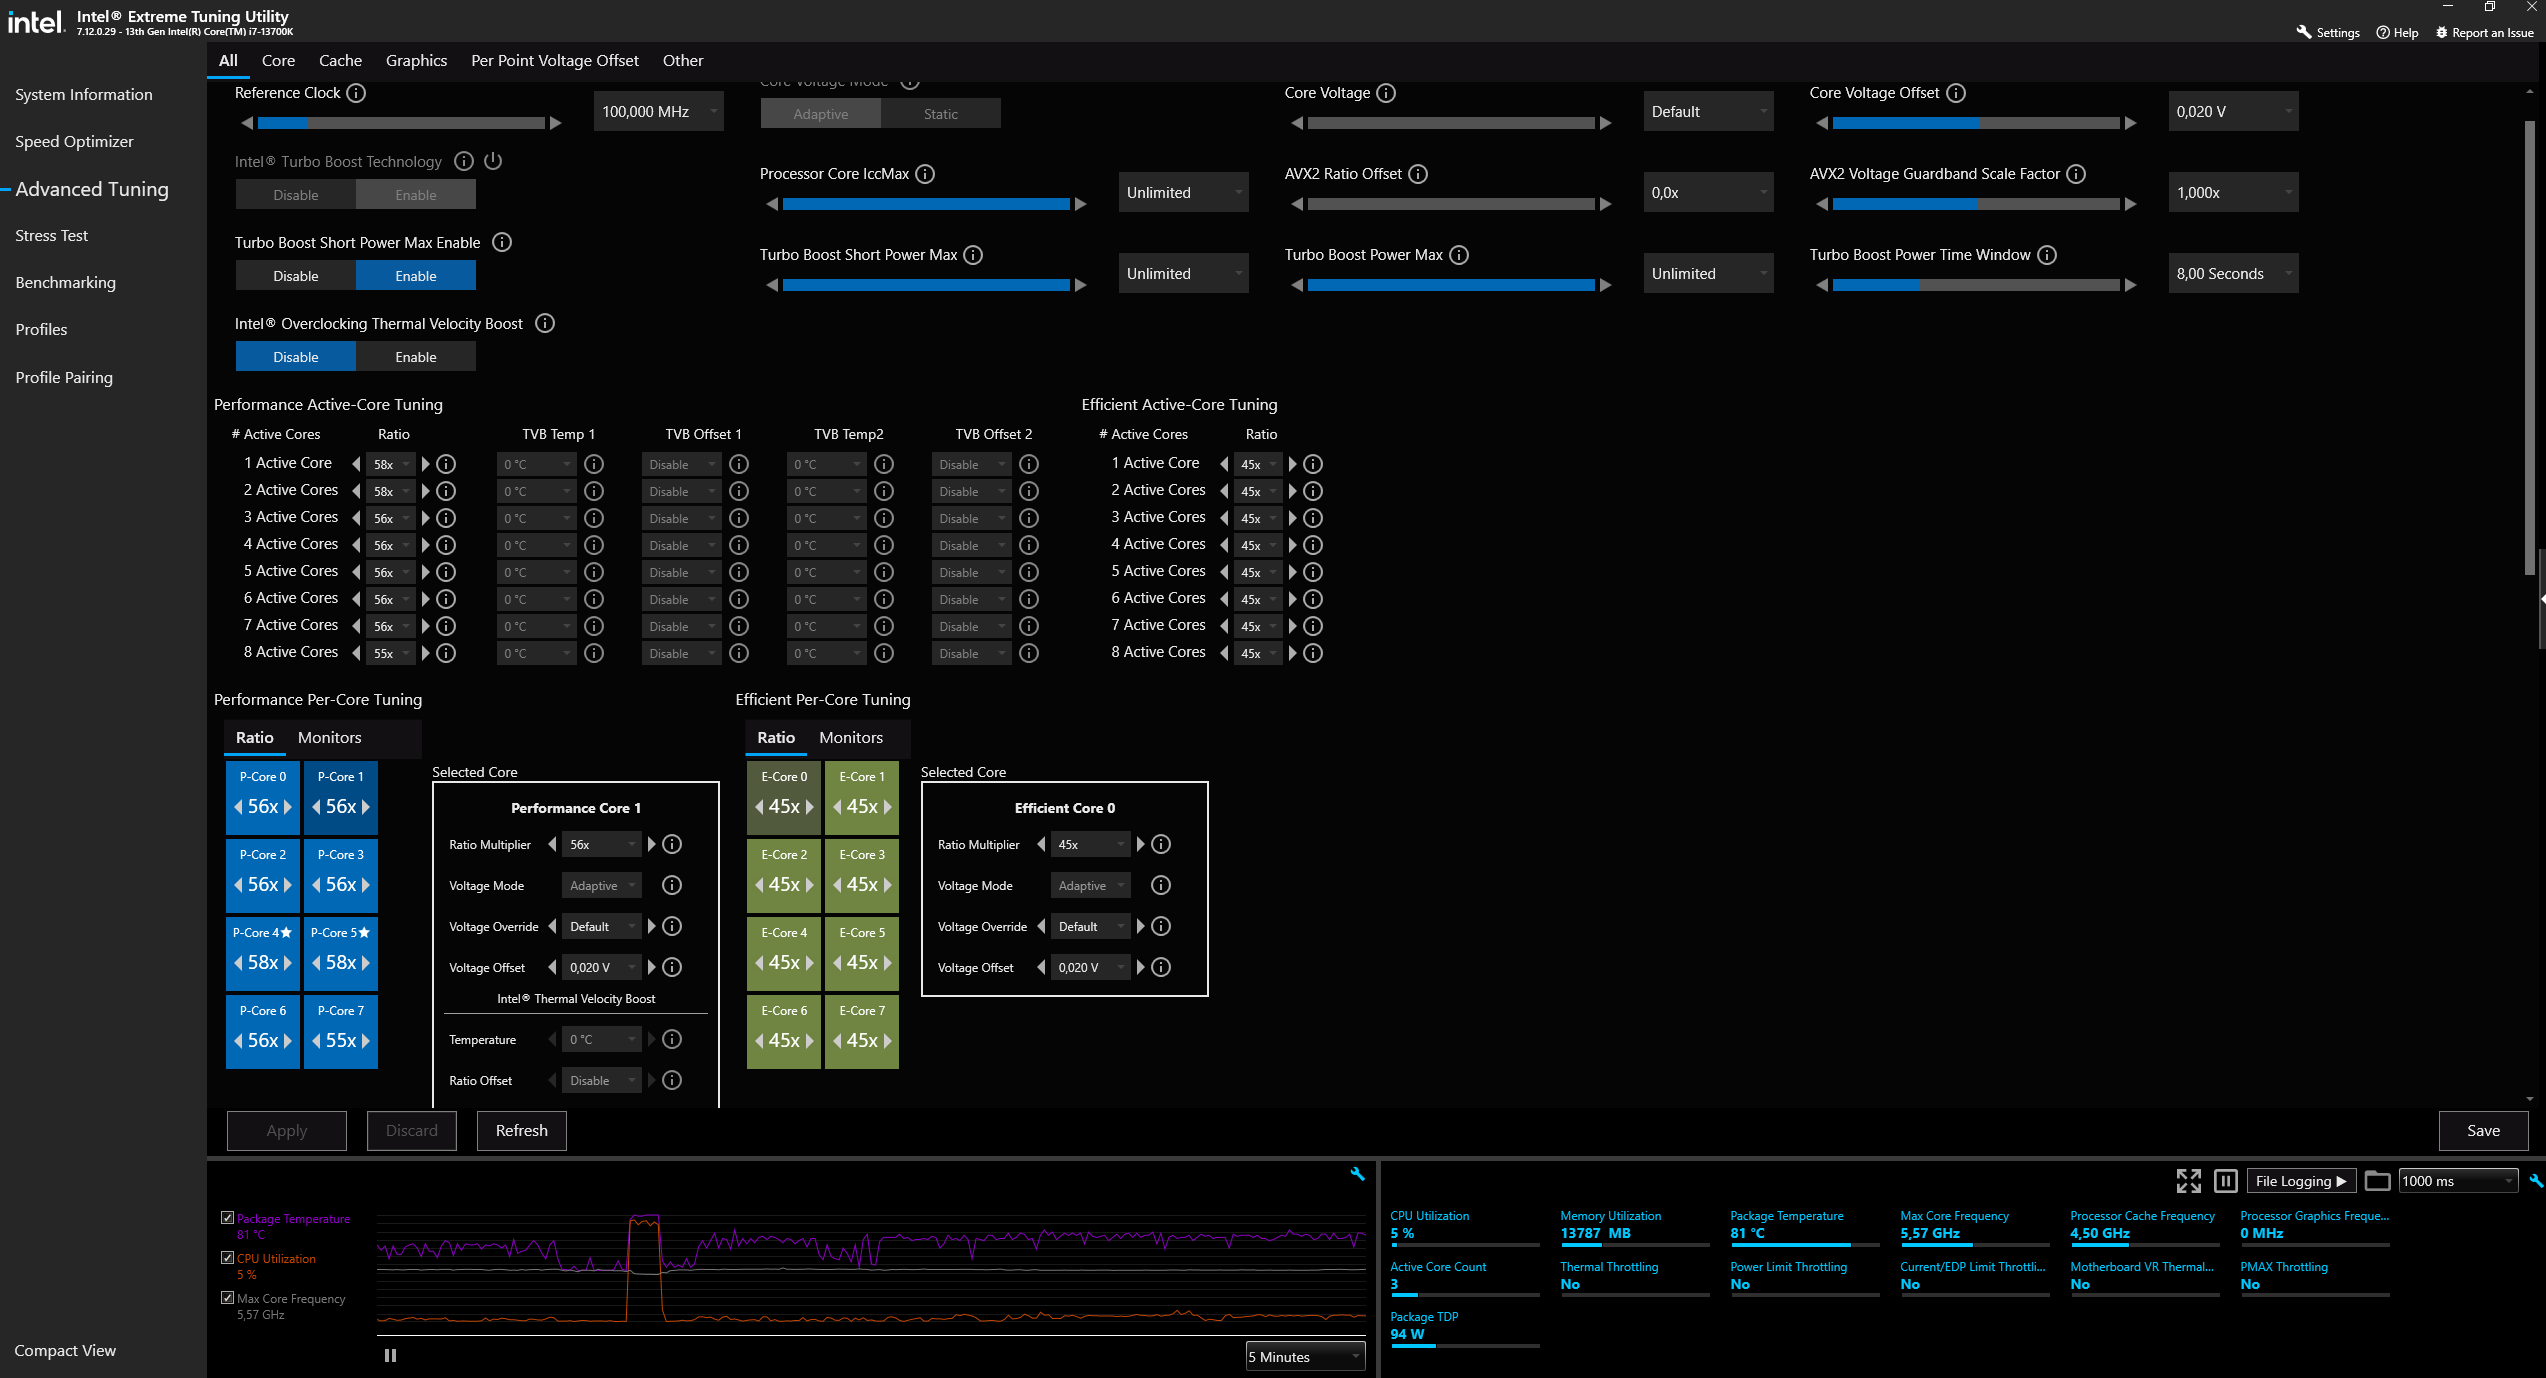Click the Refresh button

(522, 1131)
